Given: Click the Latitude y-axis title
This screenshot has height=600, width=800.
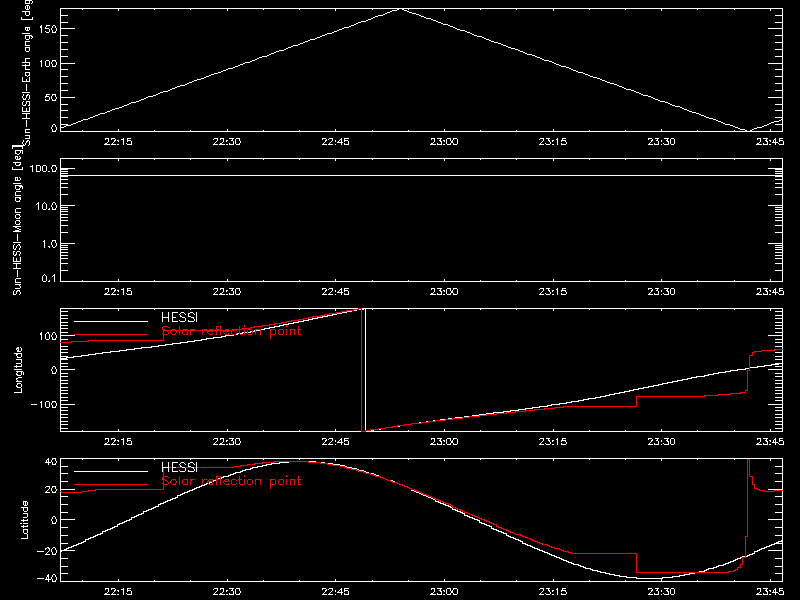Looking at the screenshot, I should 24,520.
